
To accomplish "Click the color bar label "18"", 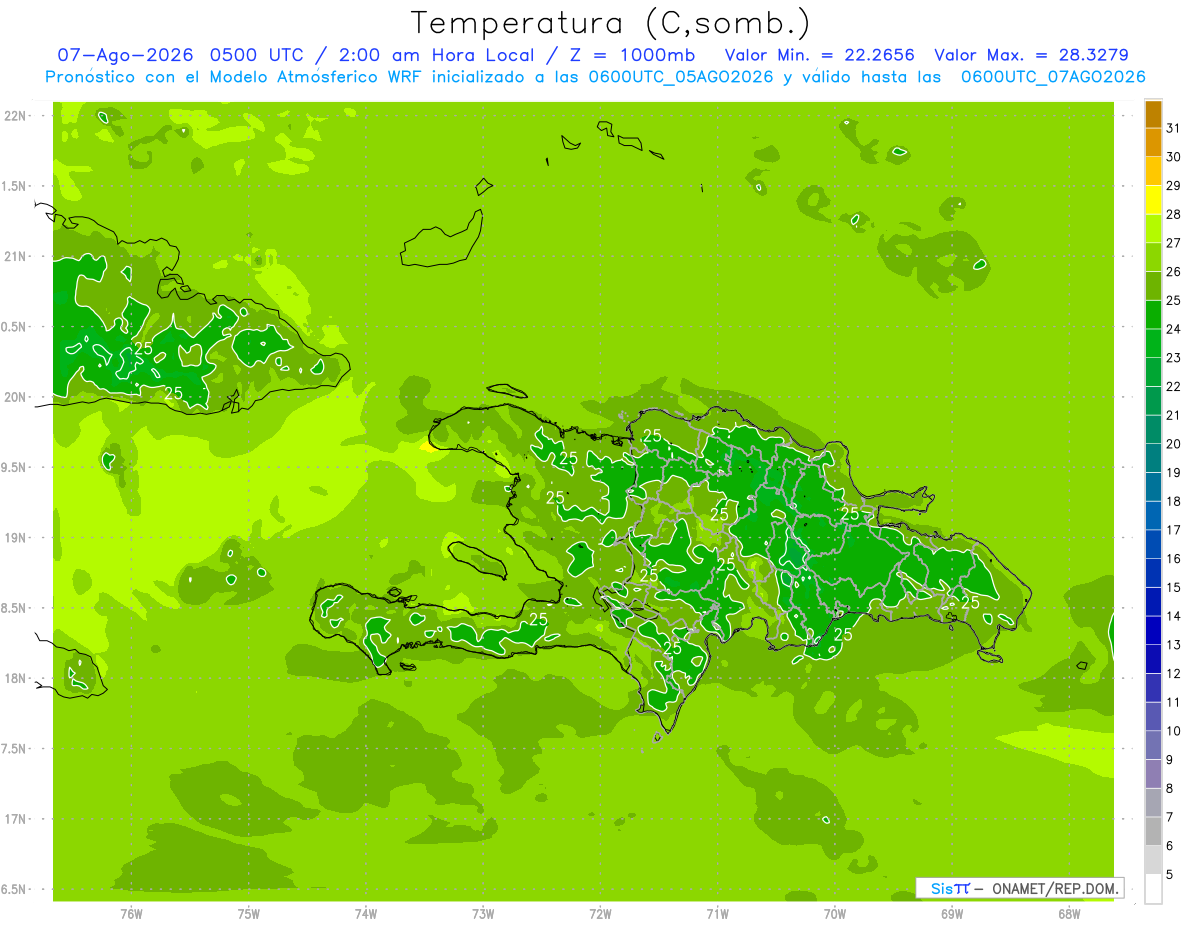I will (1174, 501).
